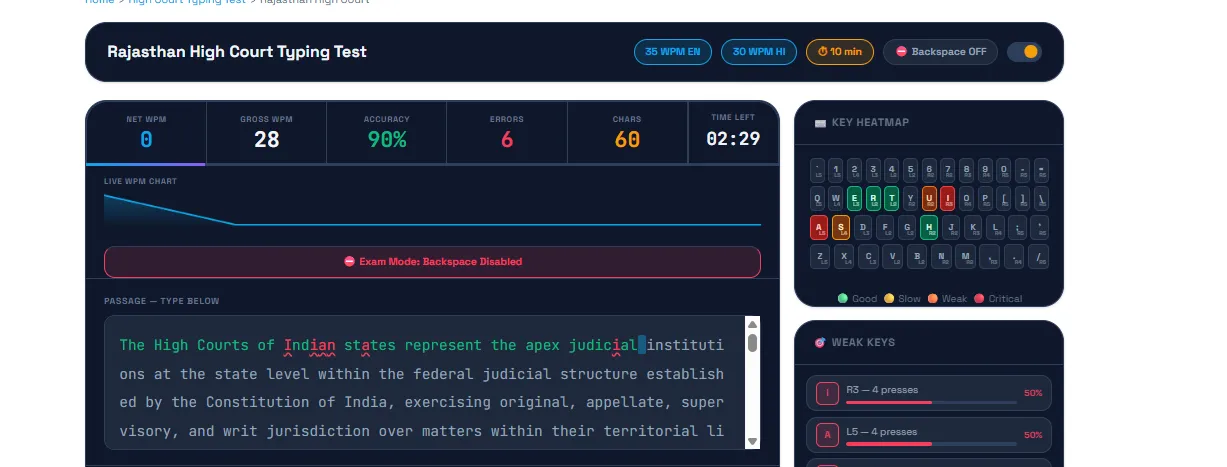Click the orange S key in heatmap
1227x467 pixels.
[x=841, y=228]
